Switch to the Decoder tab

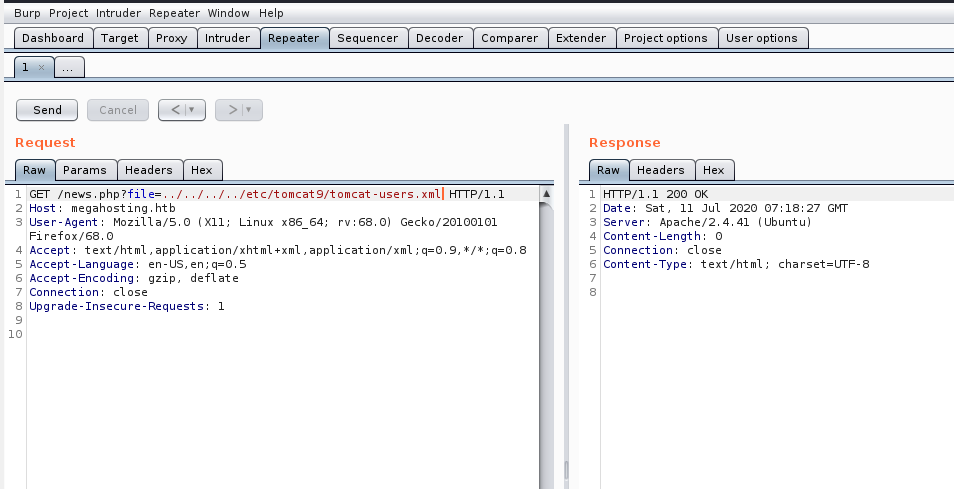point(440,38)
